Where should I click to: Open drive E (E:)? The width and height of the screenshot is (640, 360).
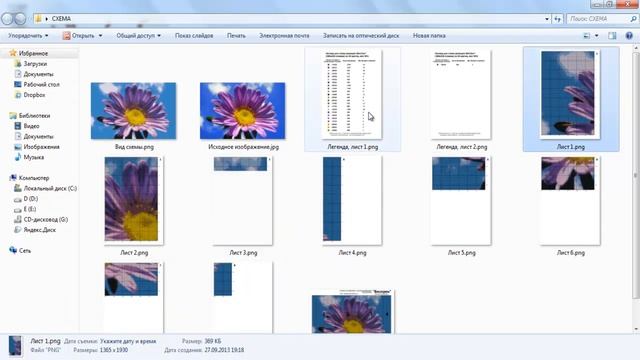tap(30, 209)
